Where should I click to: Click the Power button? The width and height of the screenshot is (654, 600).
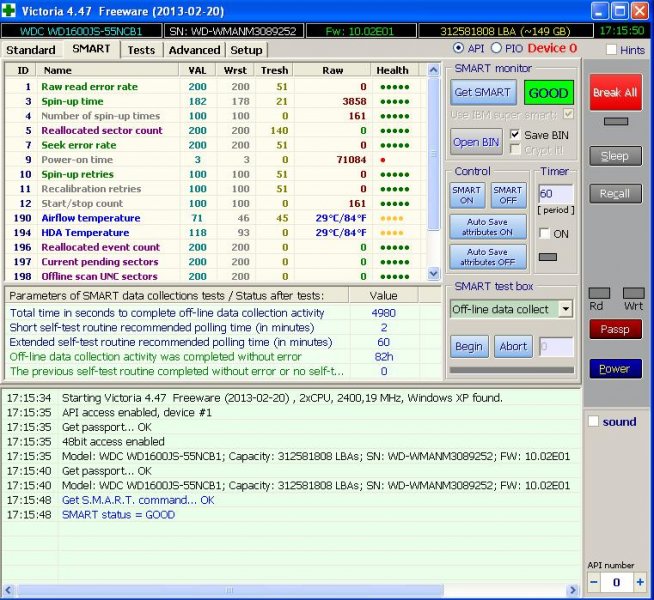615,368
